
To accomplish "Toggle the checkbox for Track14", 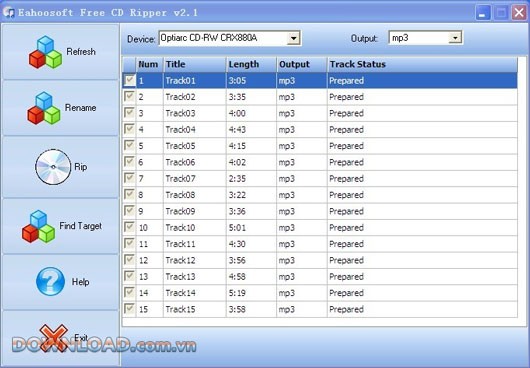I will [x=129, y=292].
